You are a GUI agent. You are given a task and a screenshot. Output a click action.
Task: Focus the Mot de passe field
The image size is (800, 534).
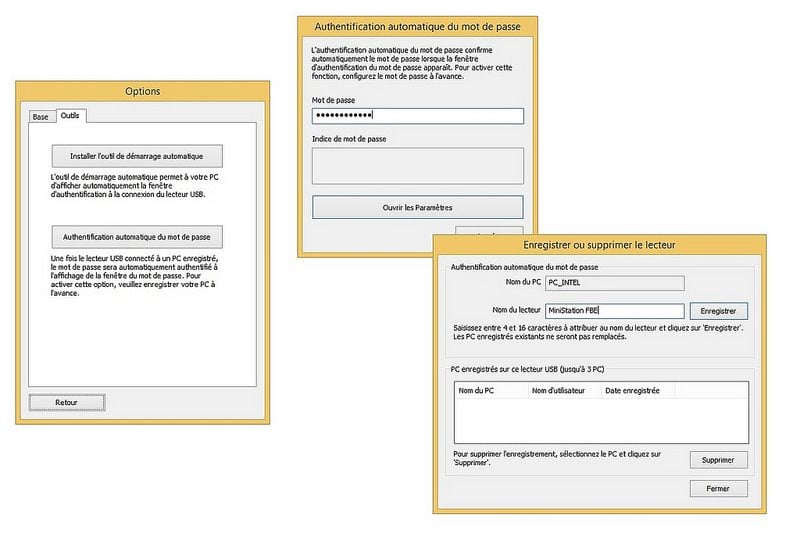[x=417, y=116]
